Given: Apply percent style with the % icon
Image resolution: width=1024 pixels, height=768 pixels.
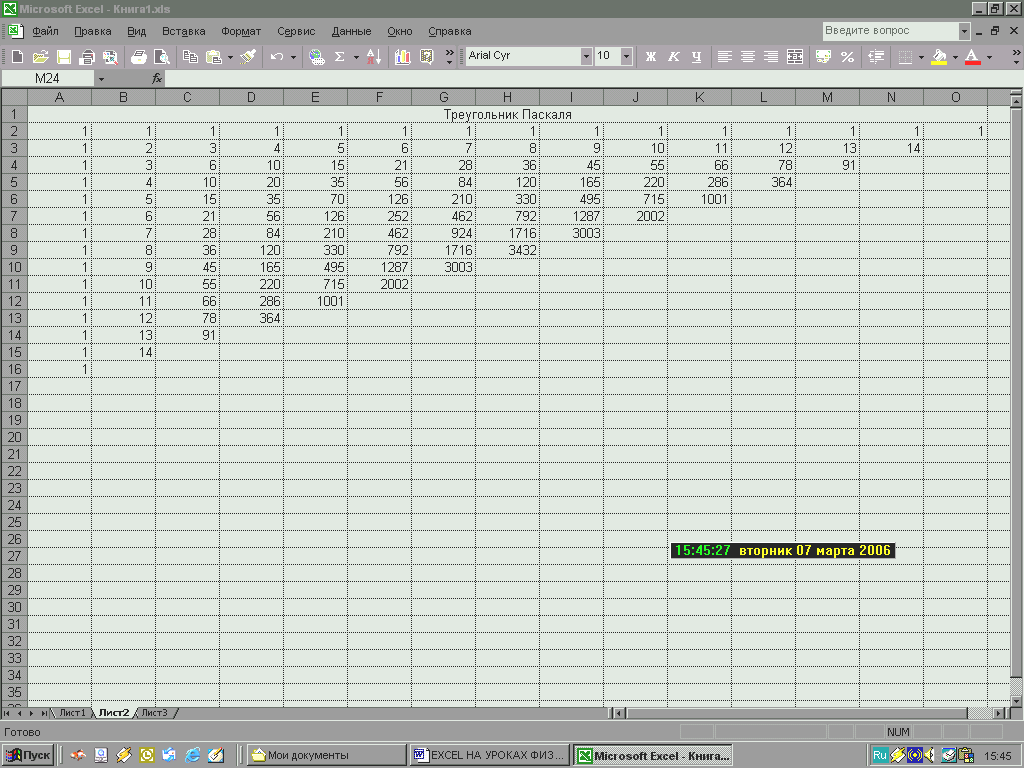Looking at the screenshot, I should point(847,57).
